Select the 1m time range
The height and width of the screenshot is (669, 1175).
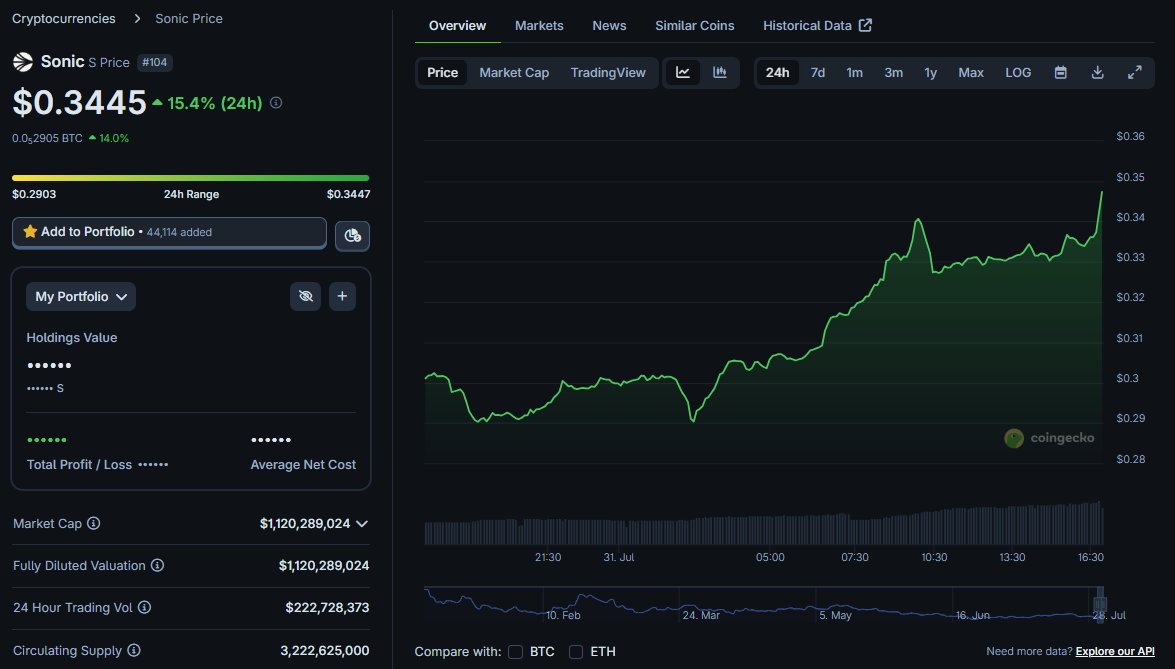pos(854,73)
